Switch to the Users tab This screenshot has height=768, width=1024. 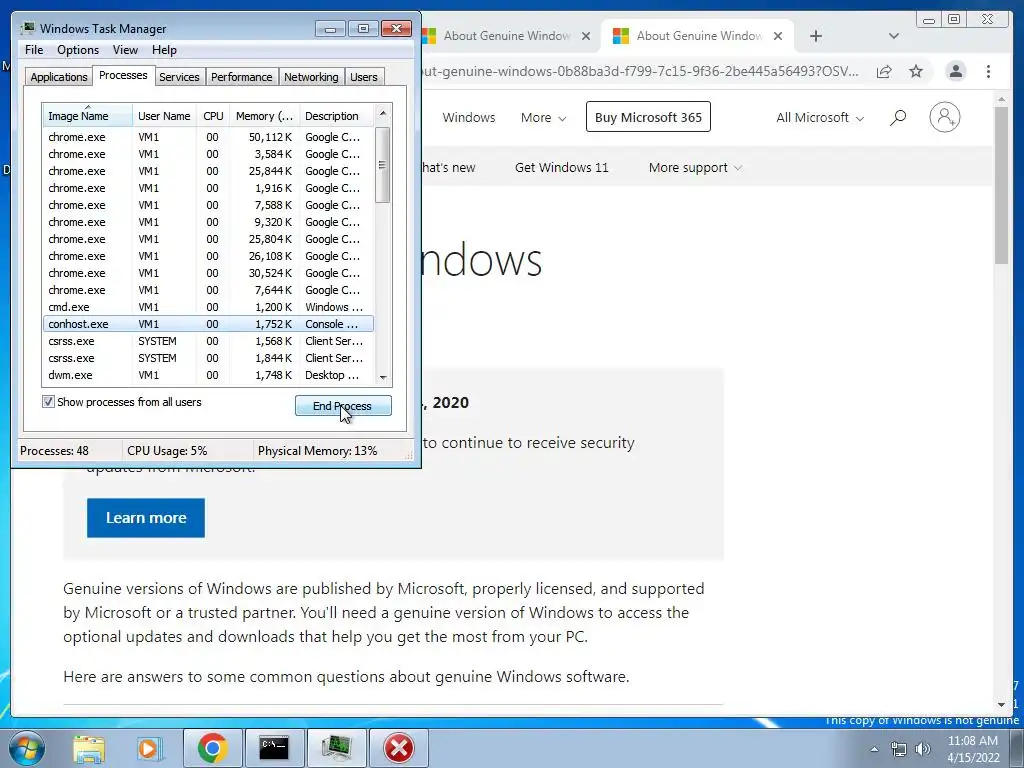pos(363,77)
